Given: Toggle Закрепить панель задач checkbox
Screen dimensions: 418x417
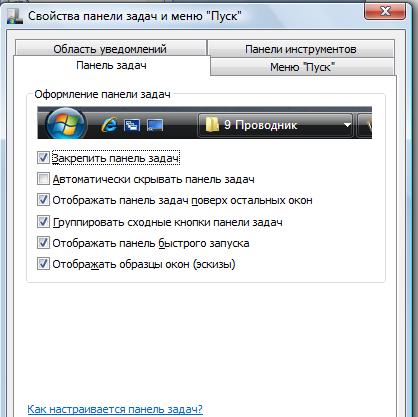Looking at the screenshot, I should pos(43,158).
